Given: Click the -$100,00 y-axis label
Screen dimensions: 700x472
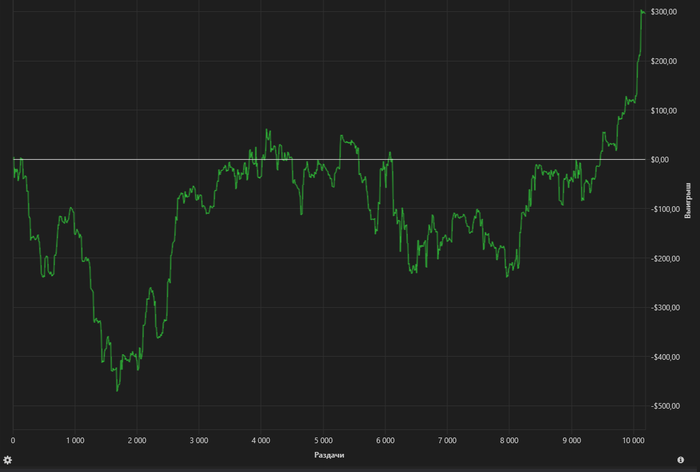Looking at the screenshot, I should coord(665,209).
